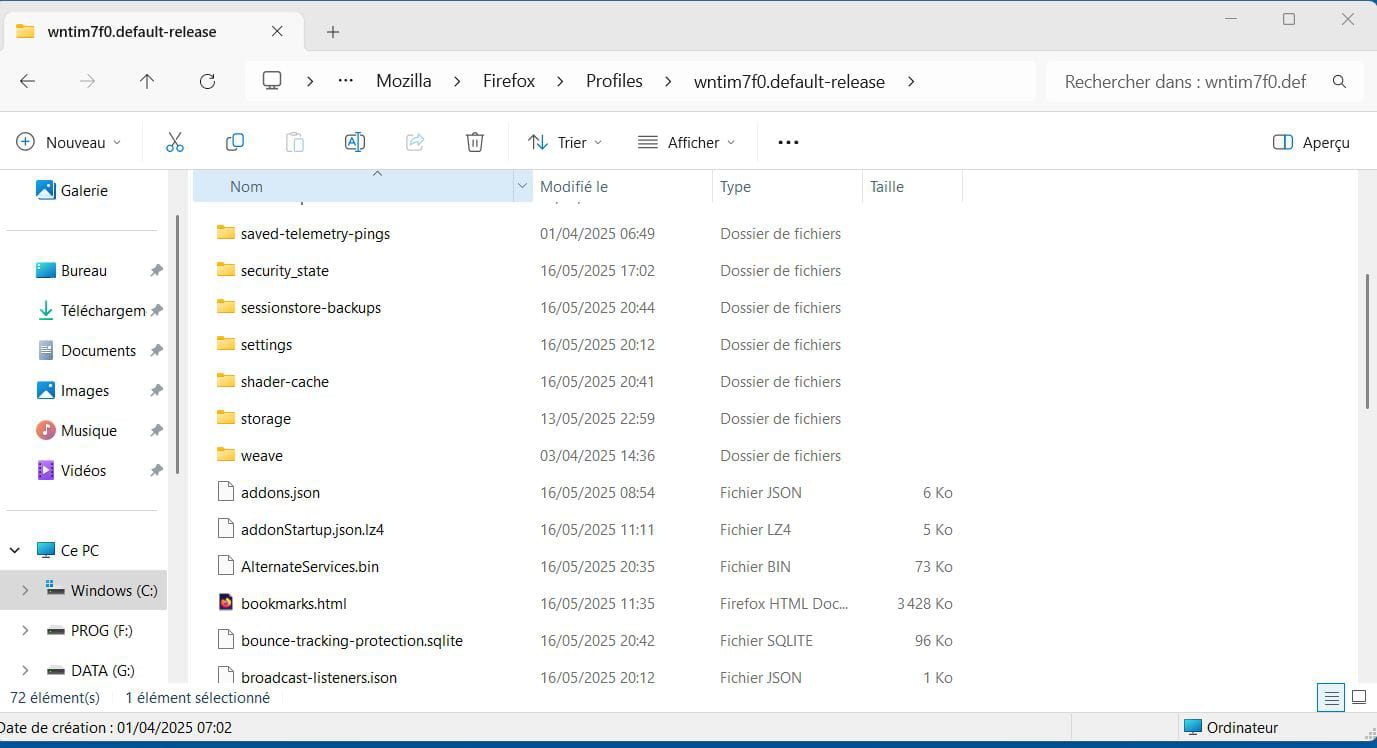Switch to details view in status bar
1377x748 pixels.
(x=1331, y=697)
